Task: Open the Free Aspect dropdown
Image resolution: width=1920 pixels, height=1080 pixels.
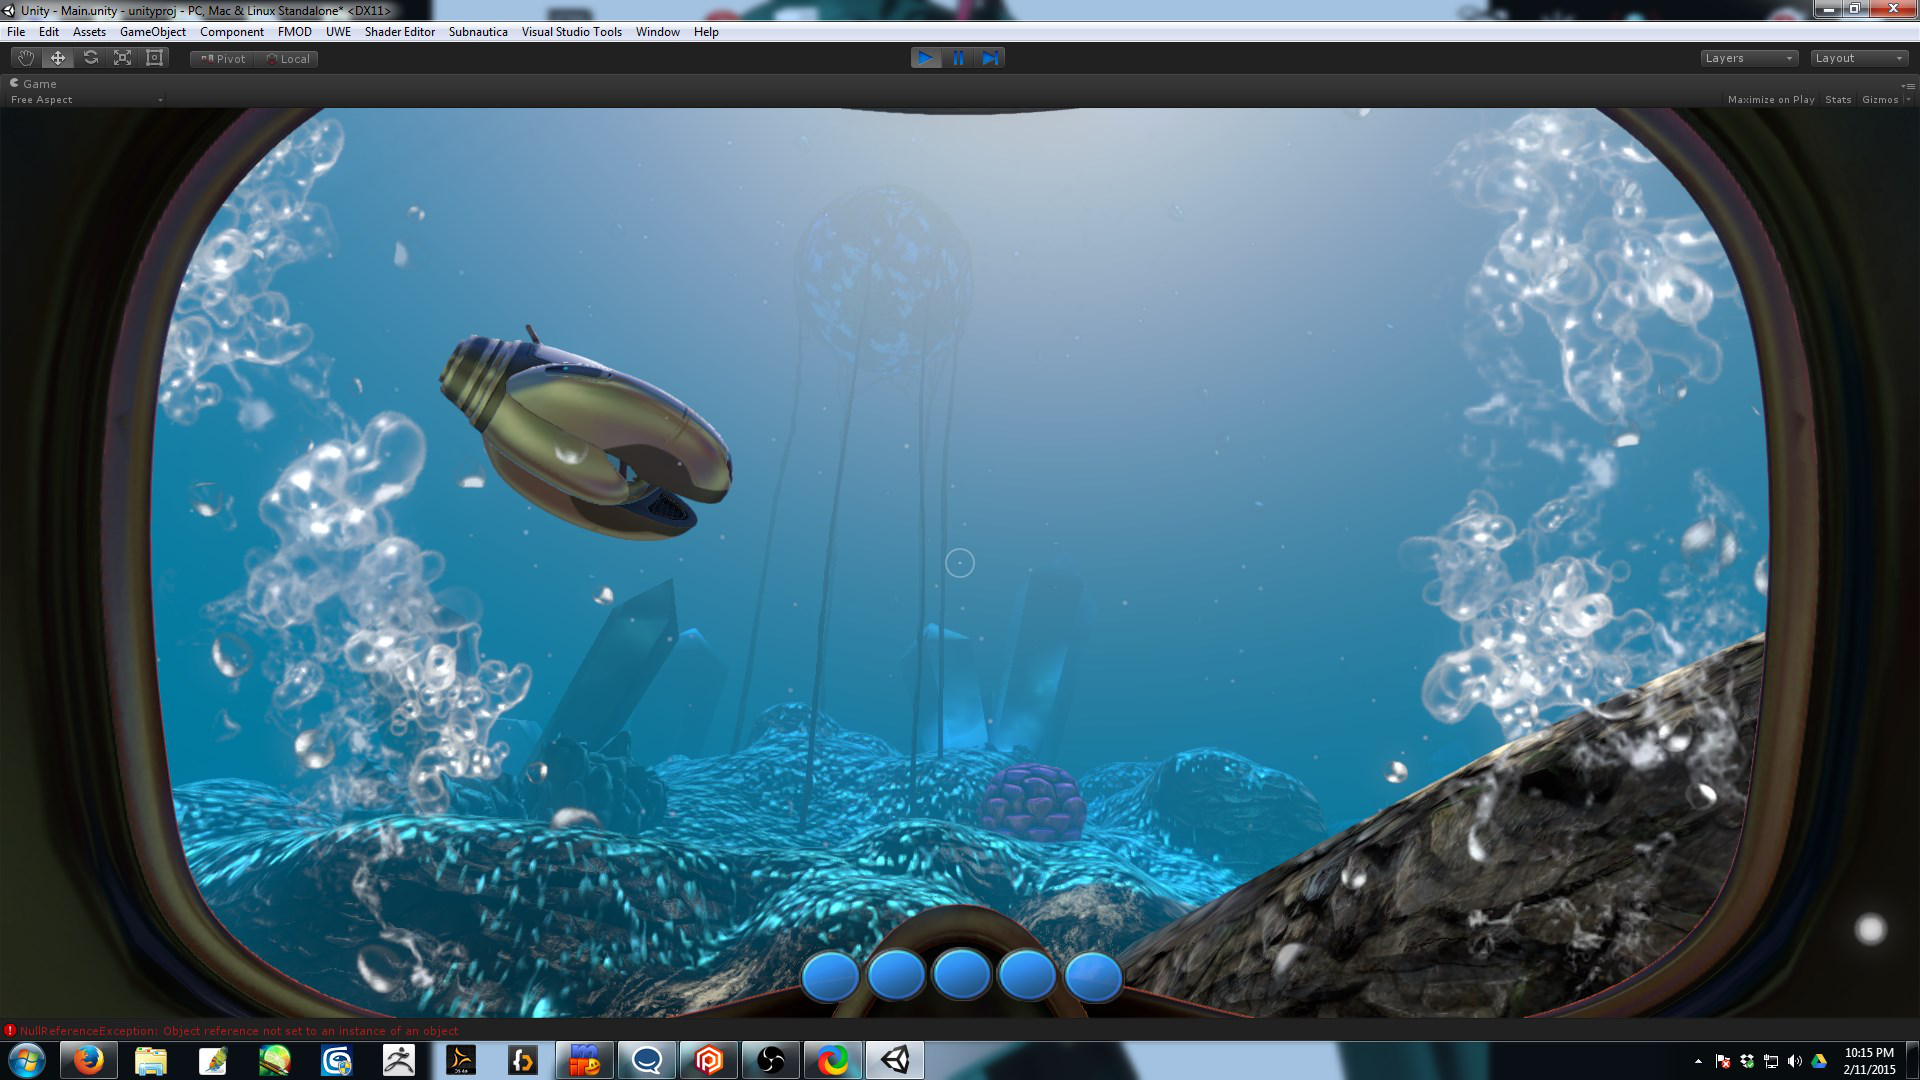Action: pyautogui.click(x=86, y=100)
